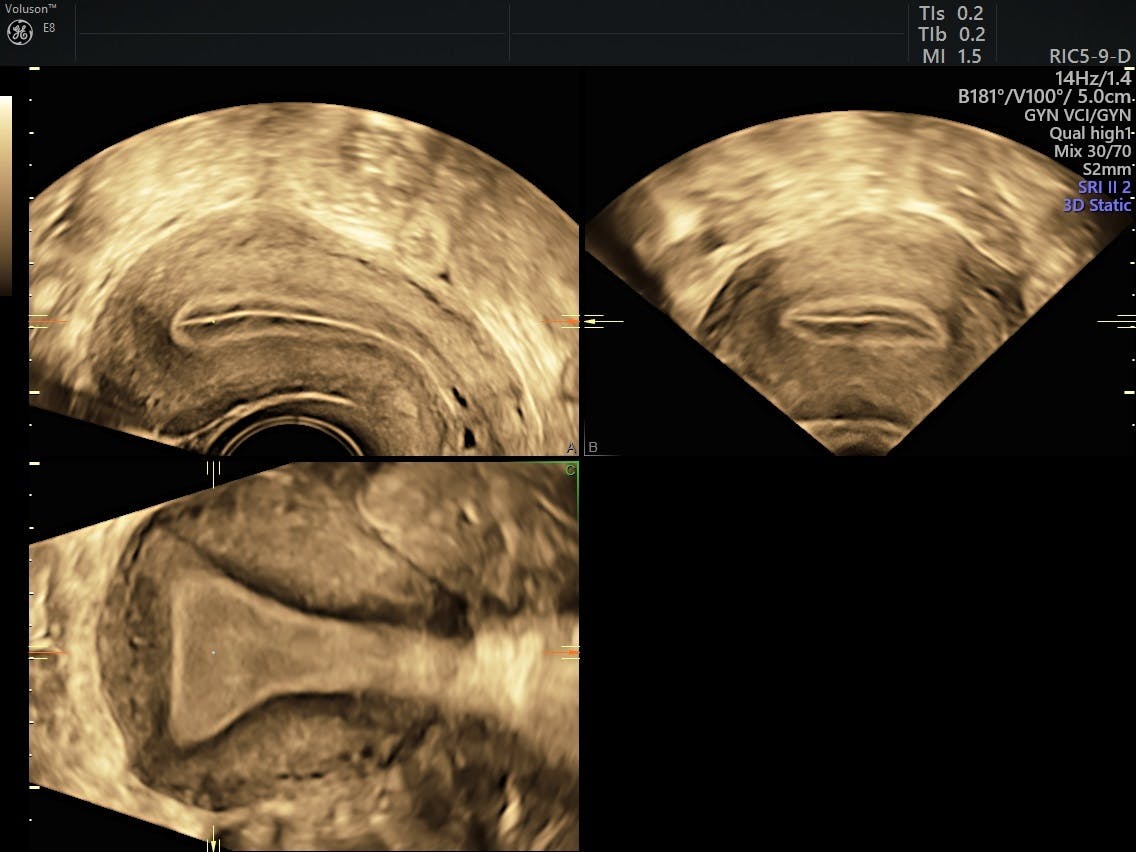Click the SRI II 2 setting label
1136x852 pixels.
[x=1104, y=187]
